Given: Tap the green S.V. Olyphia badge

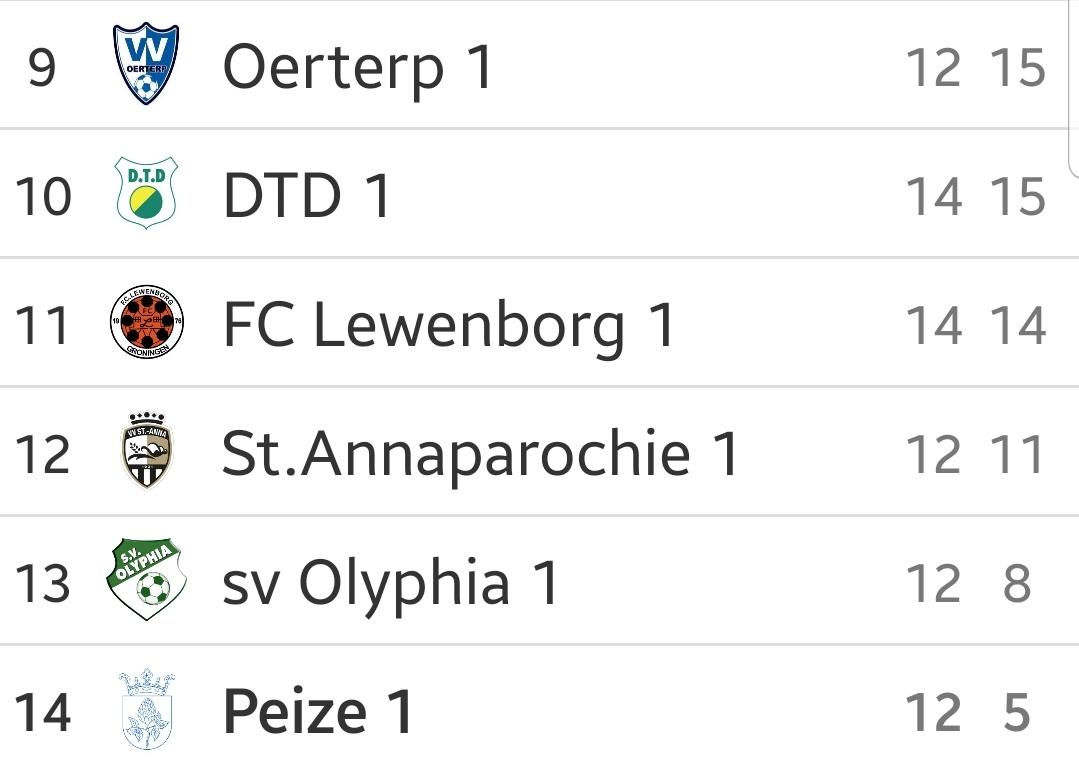Looking at the screenshot, I should [x=147, y=579].
